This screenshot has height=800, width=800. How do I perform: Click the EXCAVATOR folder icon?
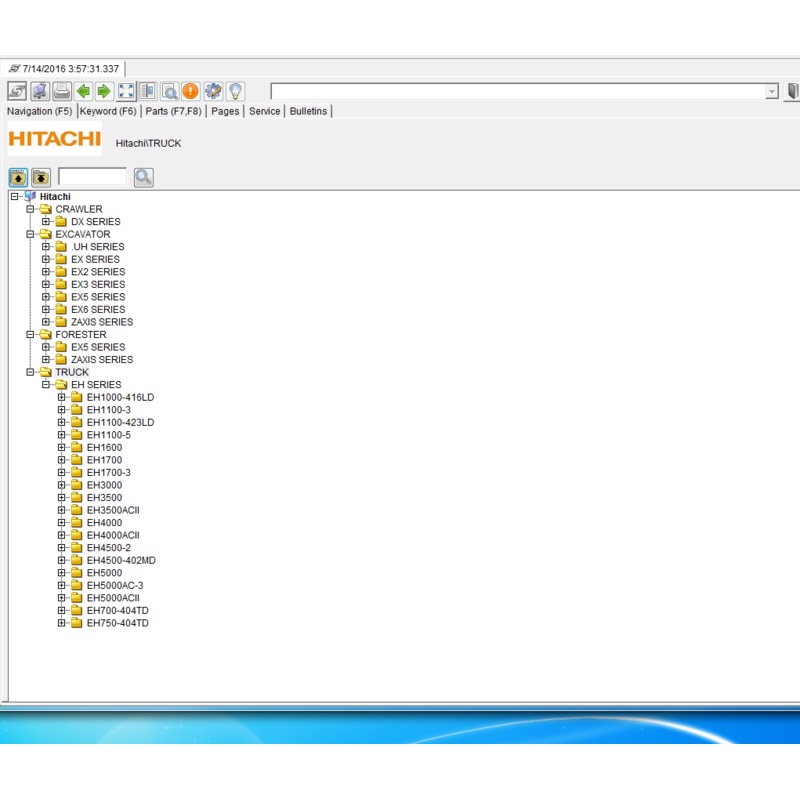46,234
